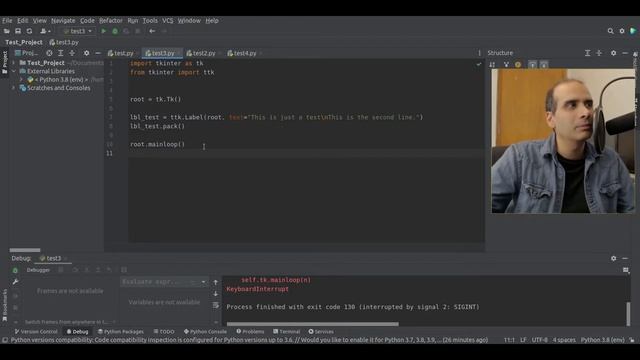Toggle autoscroll to source in Structure
The image size is (640, 360).
point(532,64)
